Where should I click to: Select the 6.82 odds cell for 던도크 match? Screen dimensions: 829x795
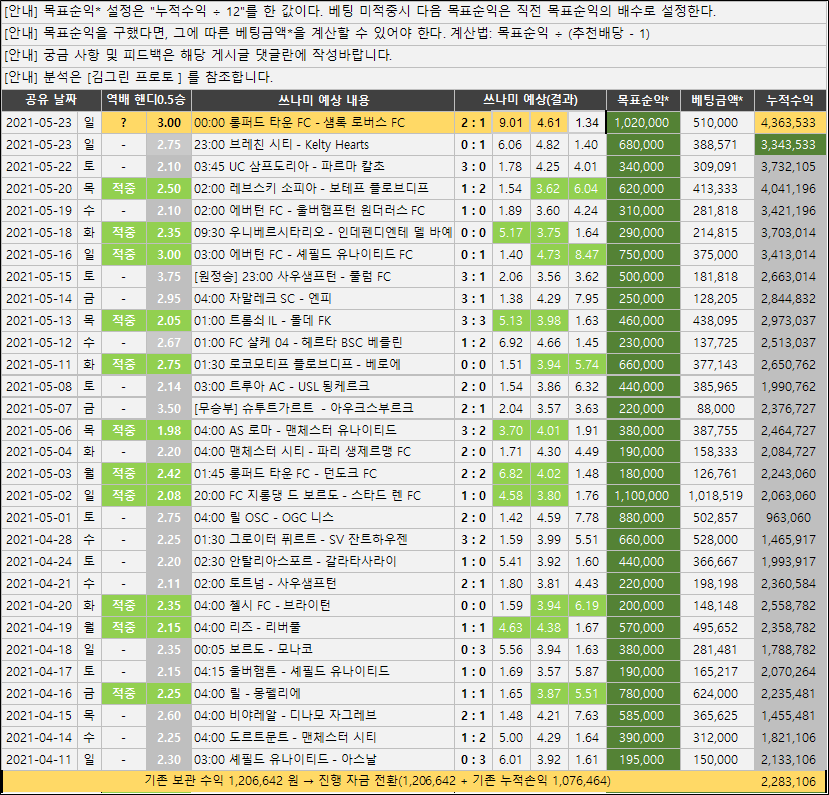[511, 474]
